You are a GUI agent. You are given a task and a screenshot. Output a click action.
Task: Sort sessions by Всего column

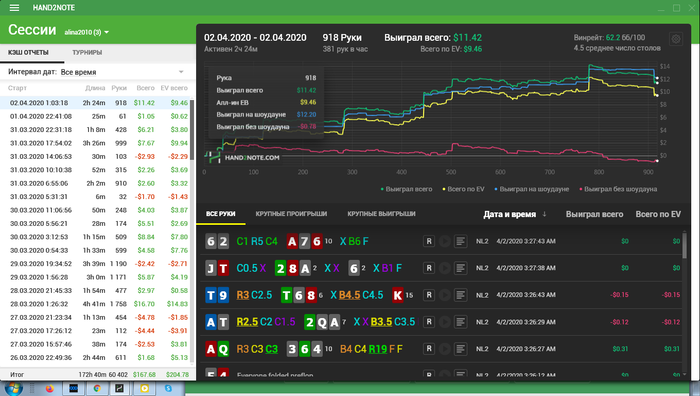pos(146,88)
